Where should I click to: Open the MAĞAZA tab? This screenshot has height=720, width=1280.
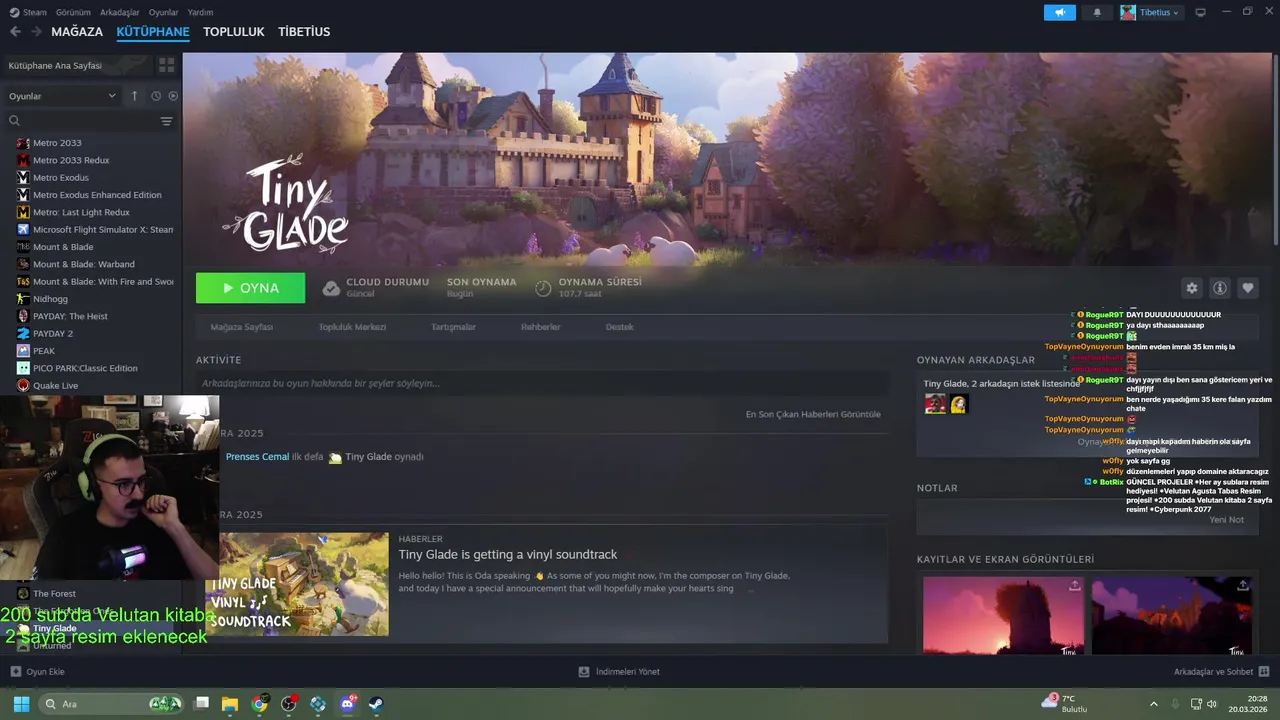77,32
